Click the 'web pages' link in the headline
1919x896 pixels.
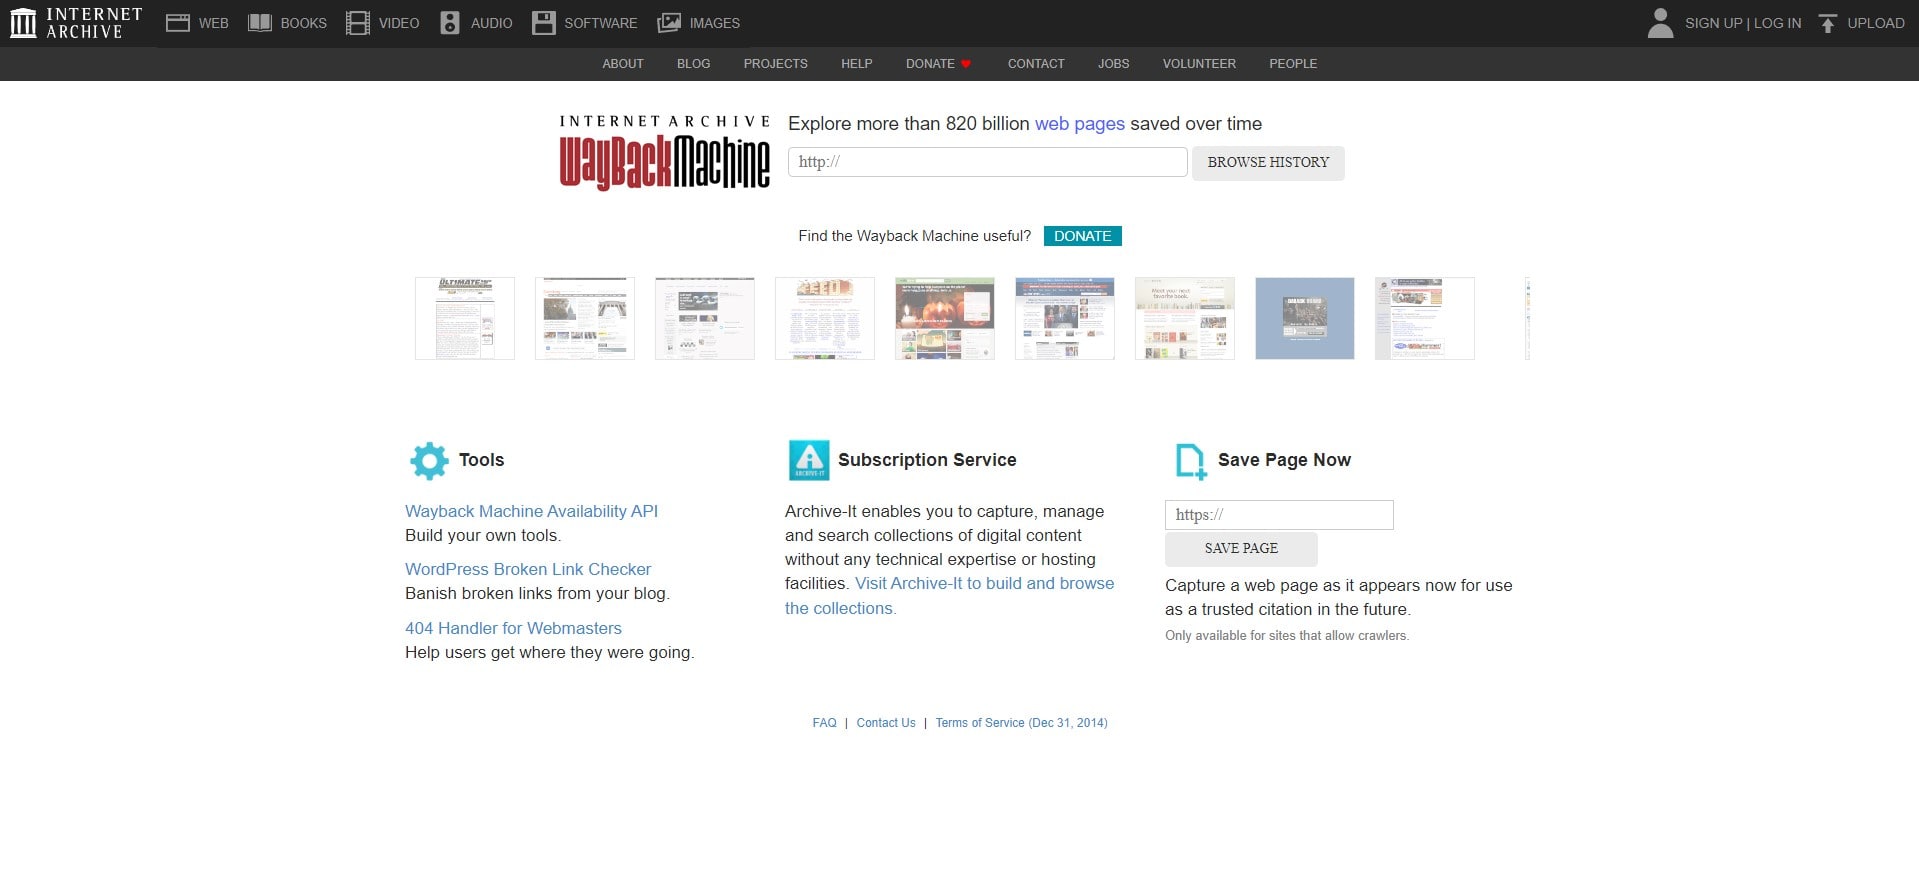pos(1079,124)
